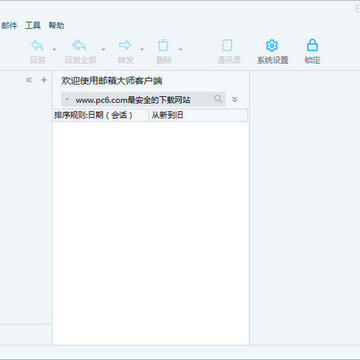Open the dropdown arrow beside Forward
Screen dimensions: 360x360
click(x=142, y=50)
